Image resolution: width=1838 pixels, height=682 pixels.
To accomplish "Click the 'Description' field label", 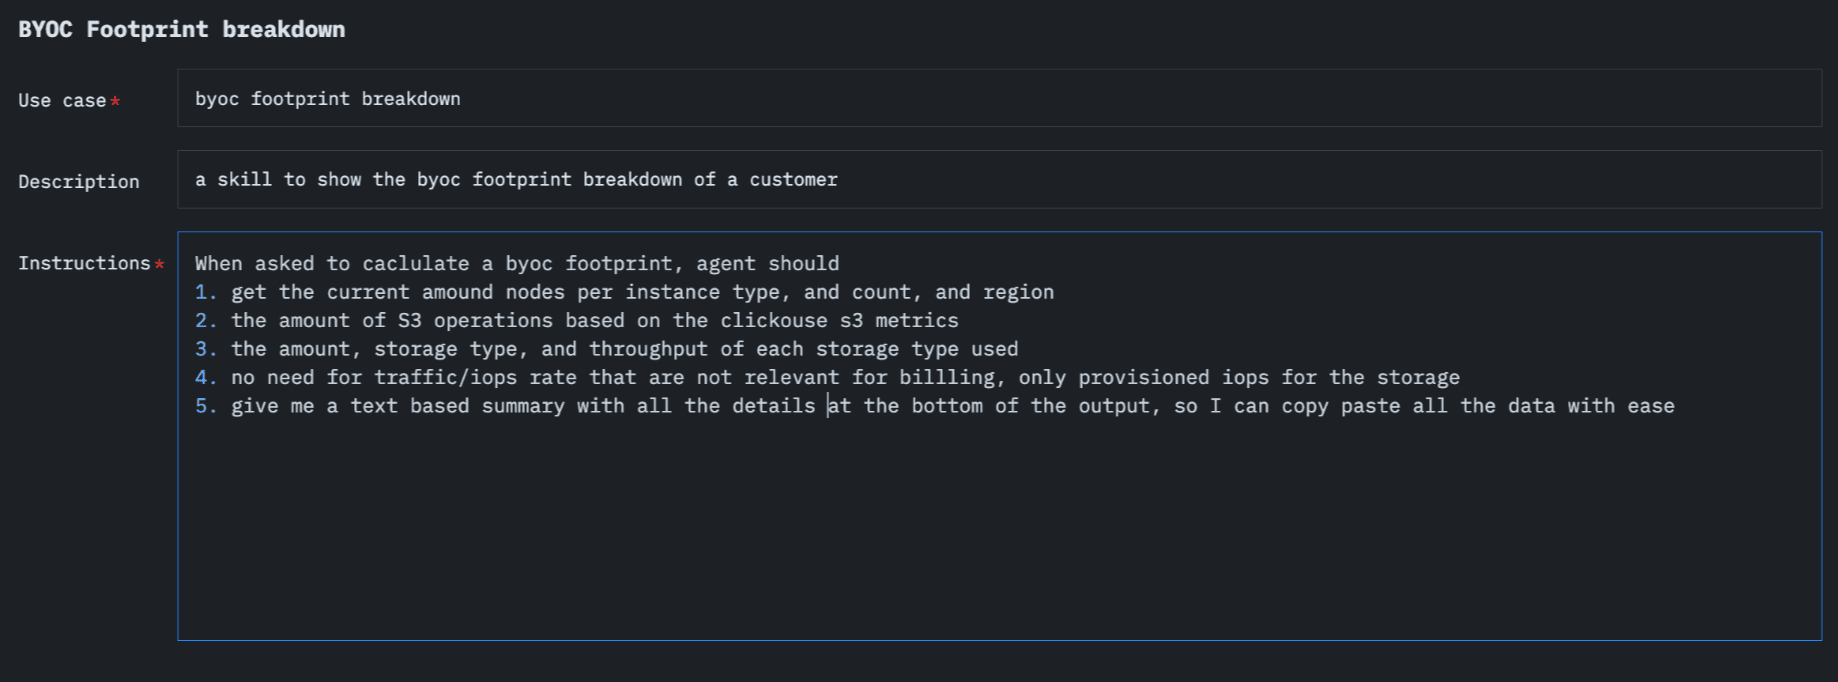I will point(79,182).
